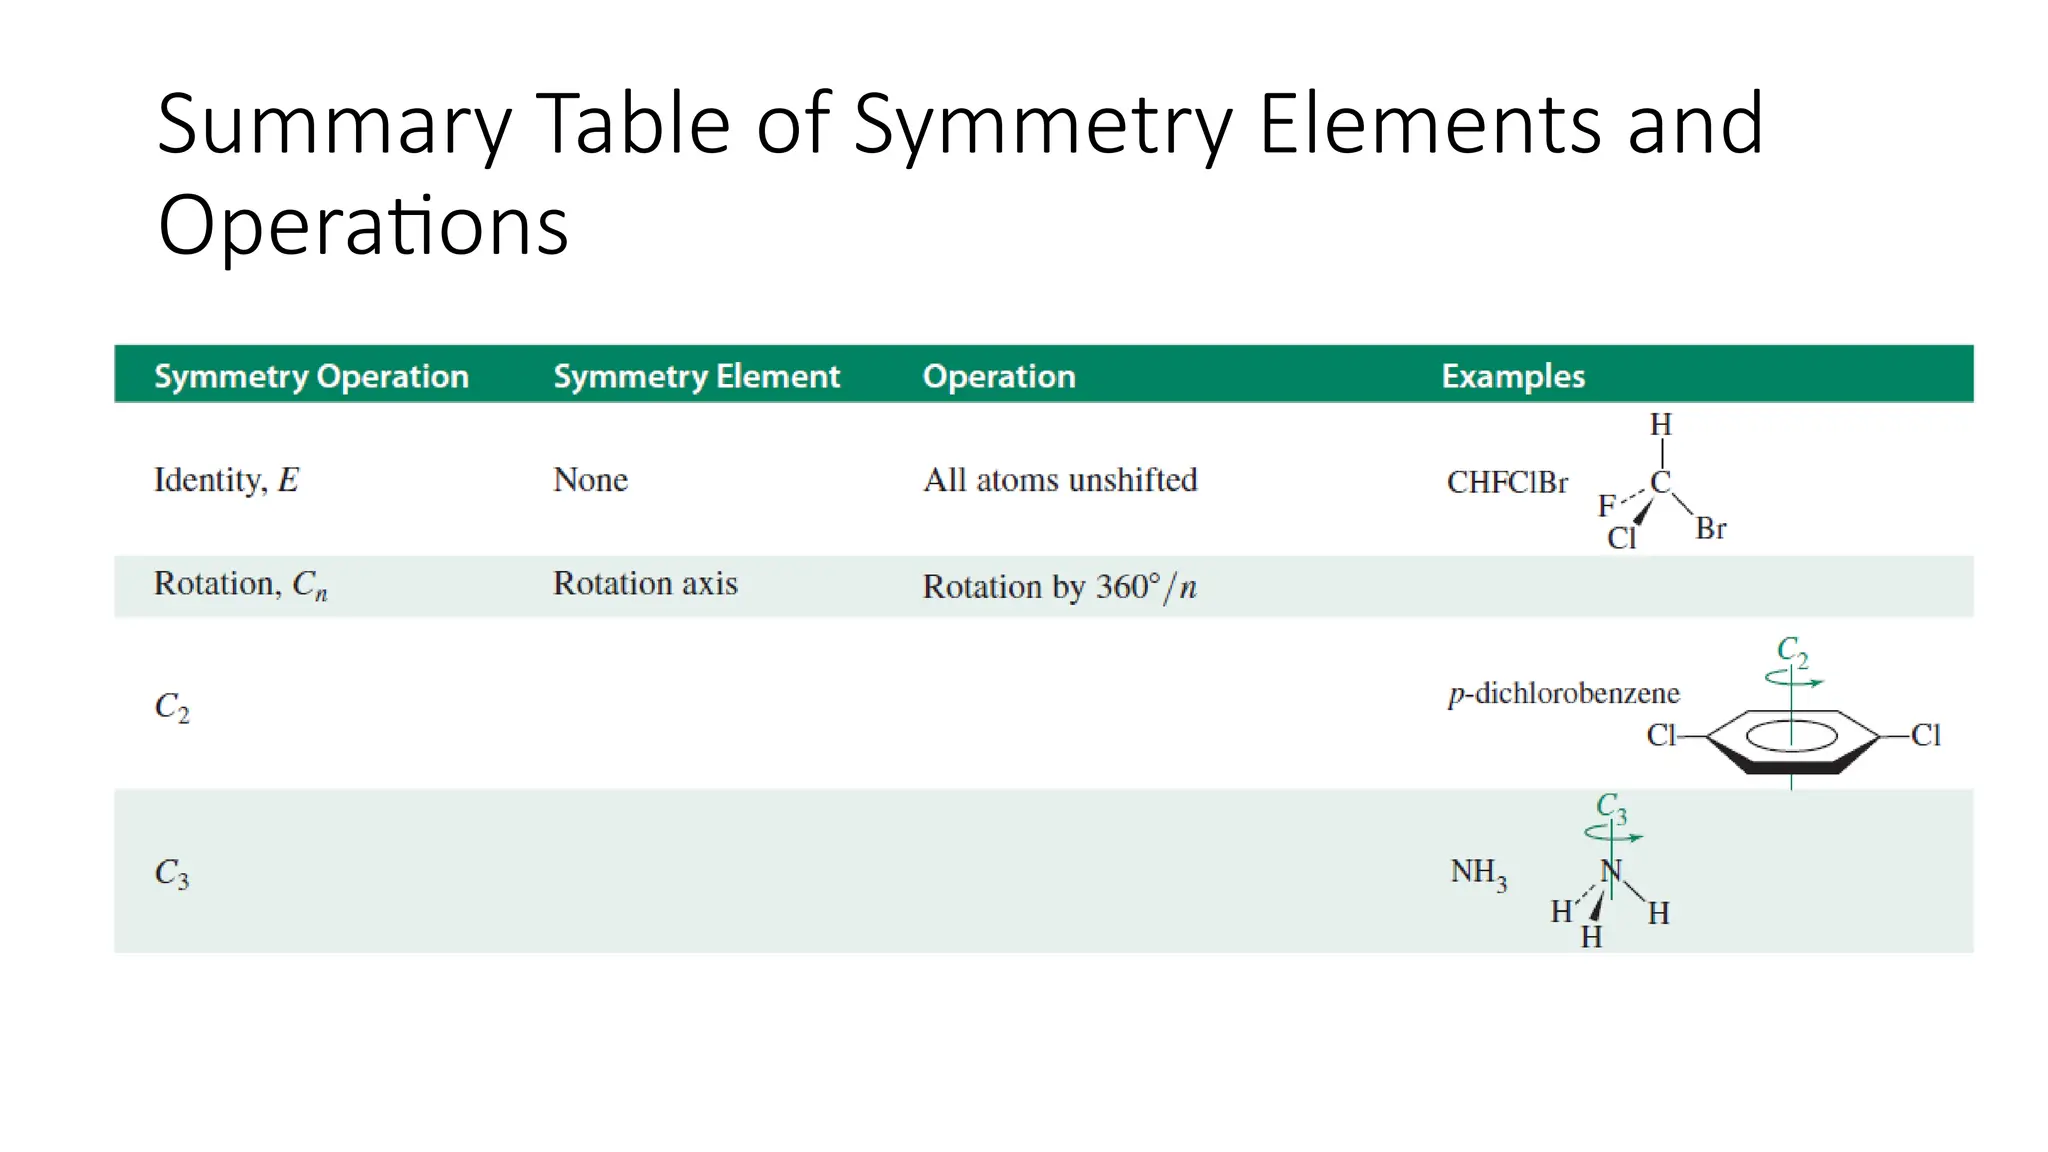The width and height of the screenshot is (2048, 1152).
Task: Select the 'p-dichlorobenzene' label
Action: 1563,693
